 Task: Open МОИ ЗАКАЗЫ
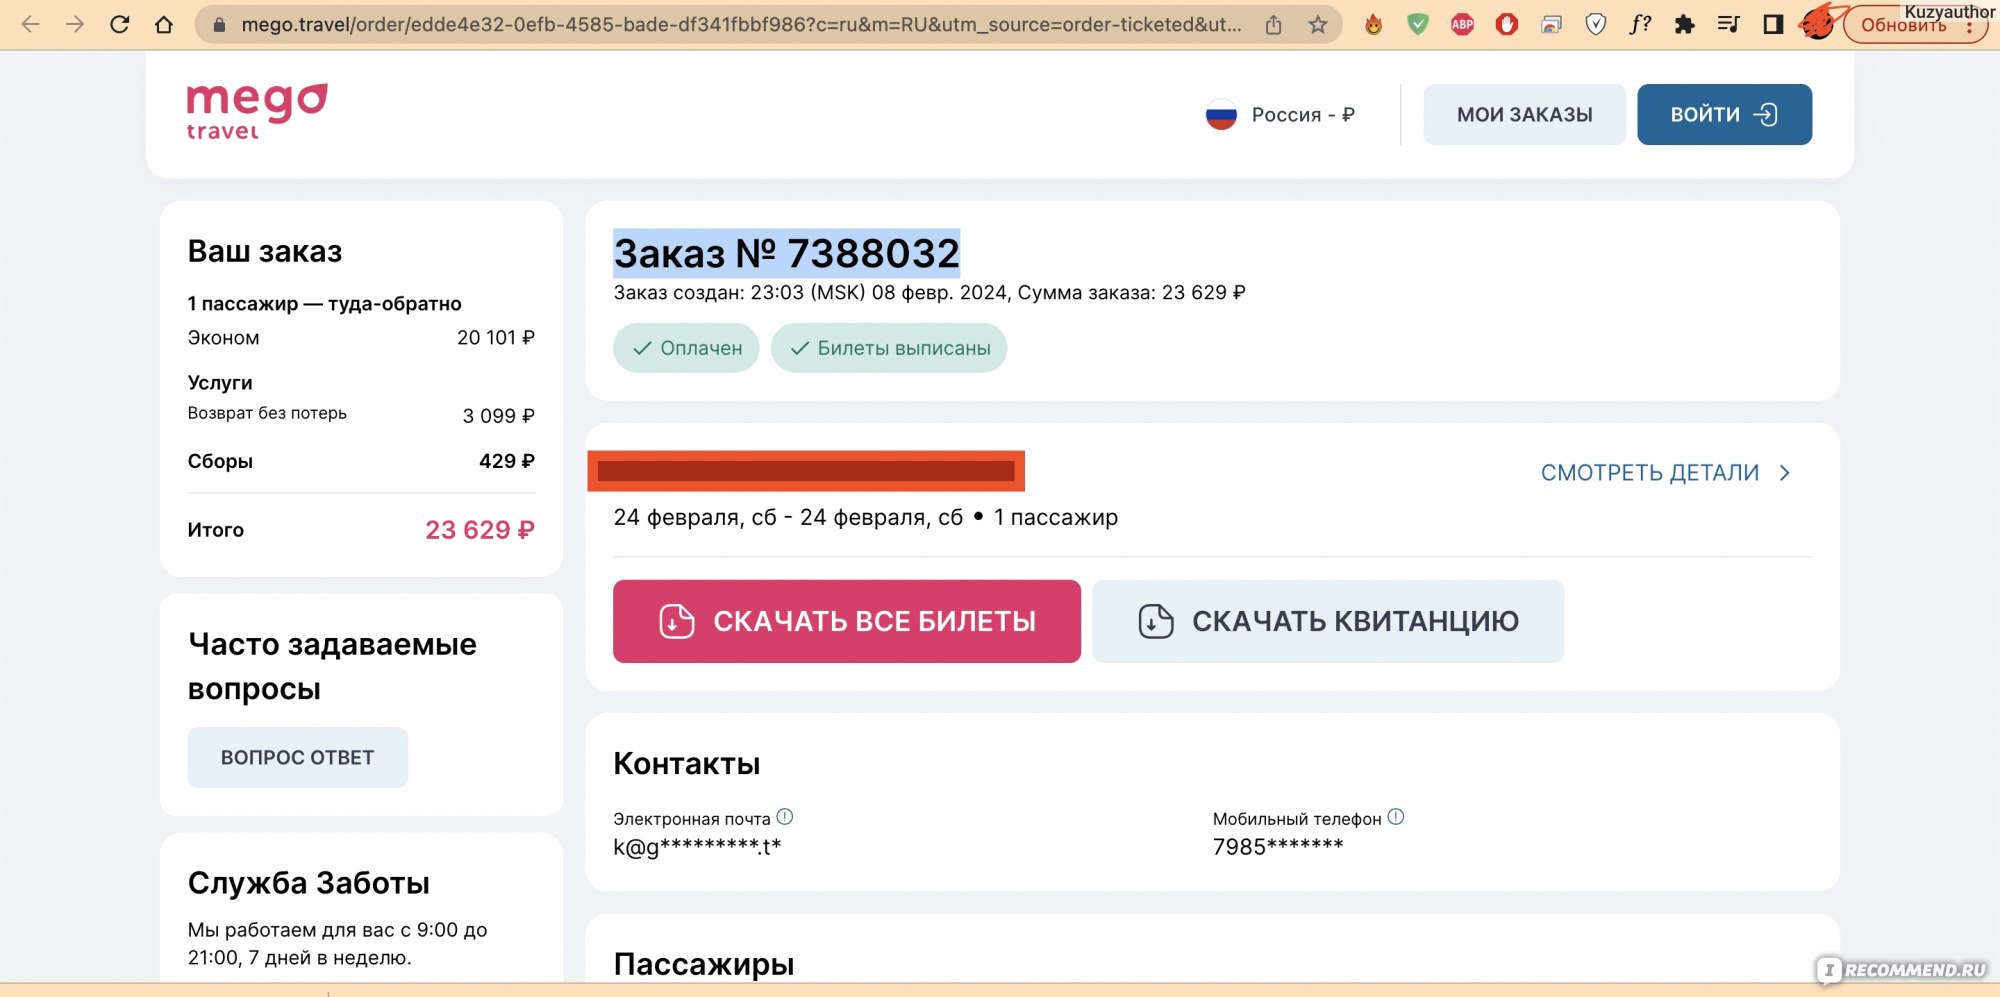tap(1524, 115)
